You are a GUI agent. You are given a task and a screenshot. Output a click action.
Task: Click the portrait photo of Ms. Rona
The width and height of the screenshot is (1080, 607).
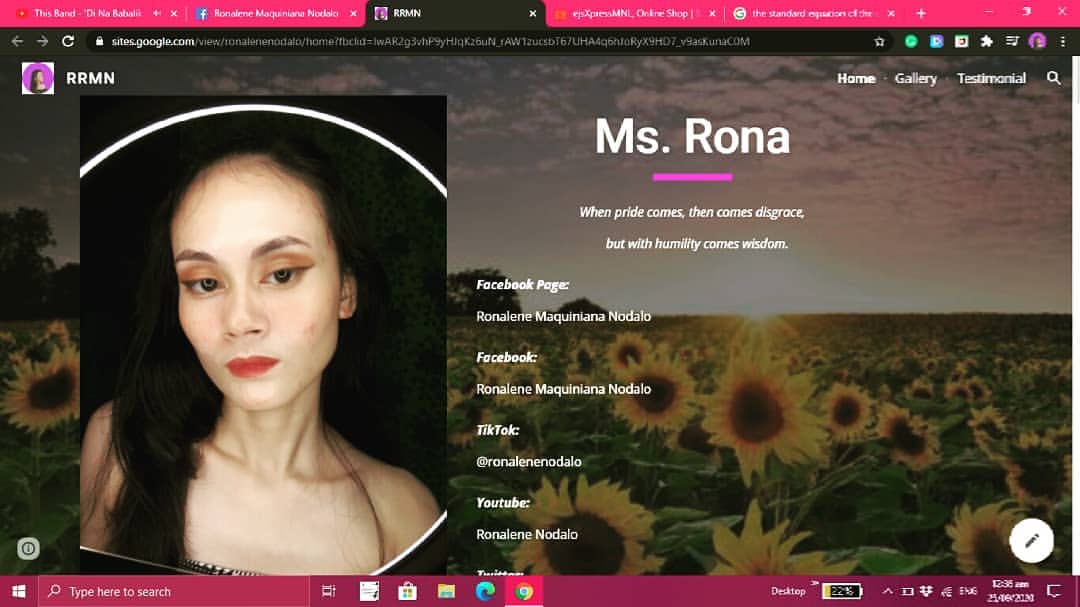[263, 336]
